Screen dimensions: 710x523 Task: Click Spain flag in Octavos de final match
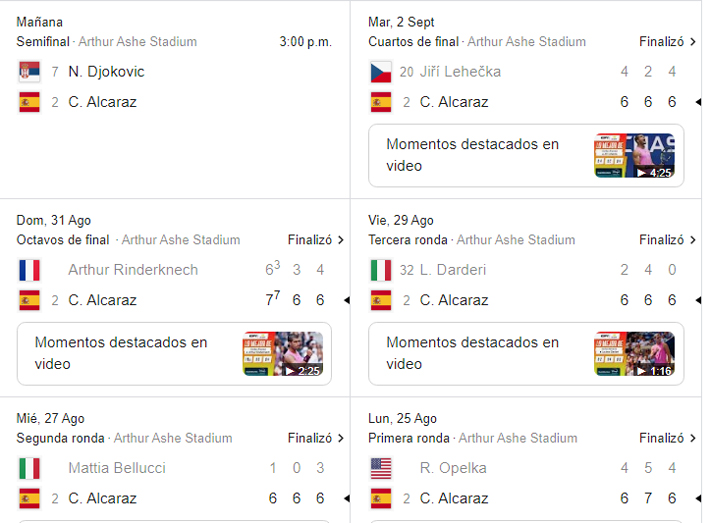[x=29, y=300]
